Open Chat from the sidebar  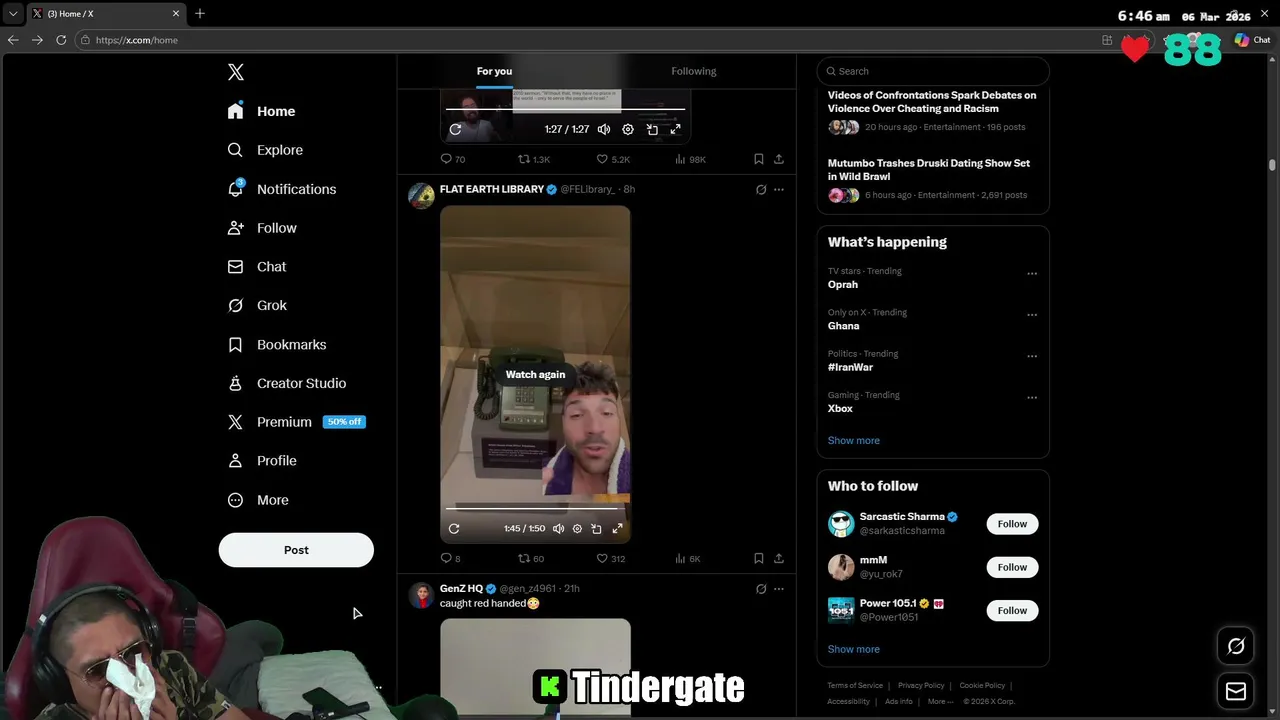(x=258, y=267)
